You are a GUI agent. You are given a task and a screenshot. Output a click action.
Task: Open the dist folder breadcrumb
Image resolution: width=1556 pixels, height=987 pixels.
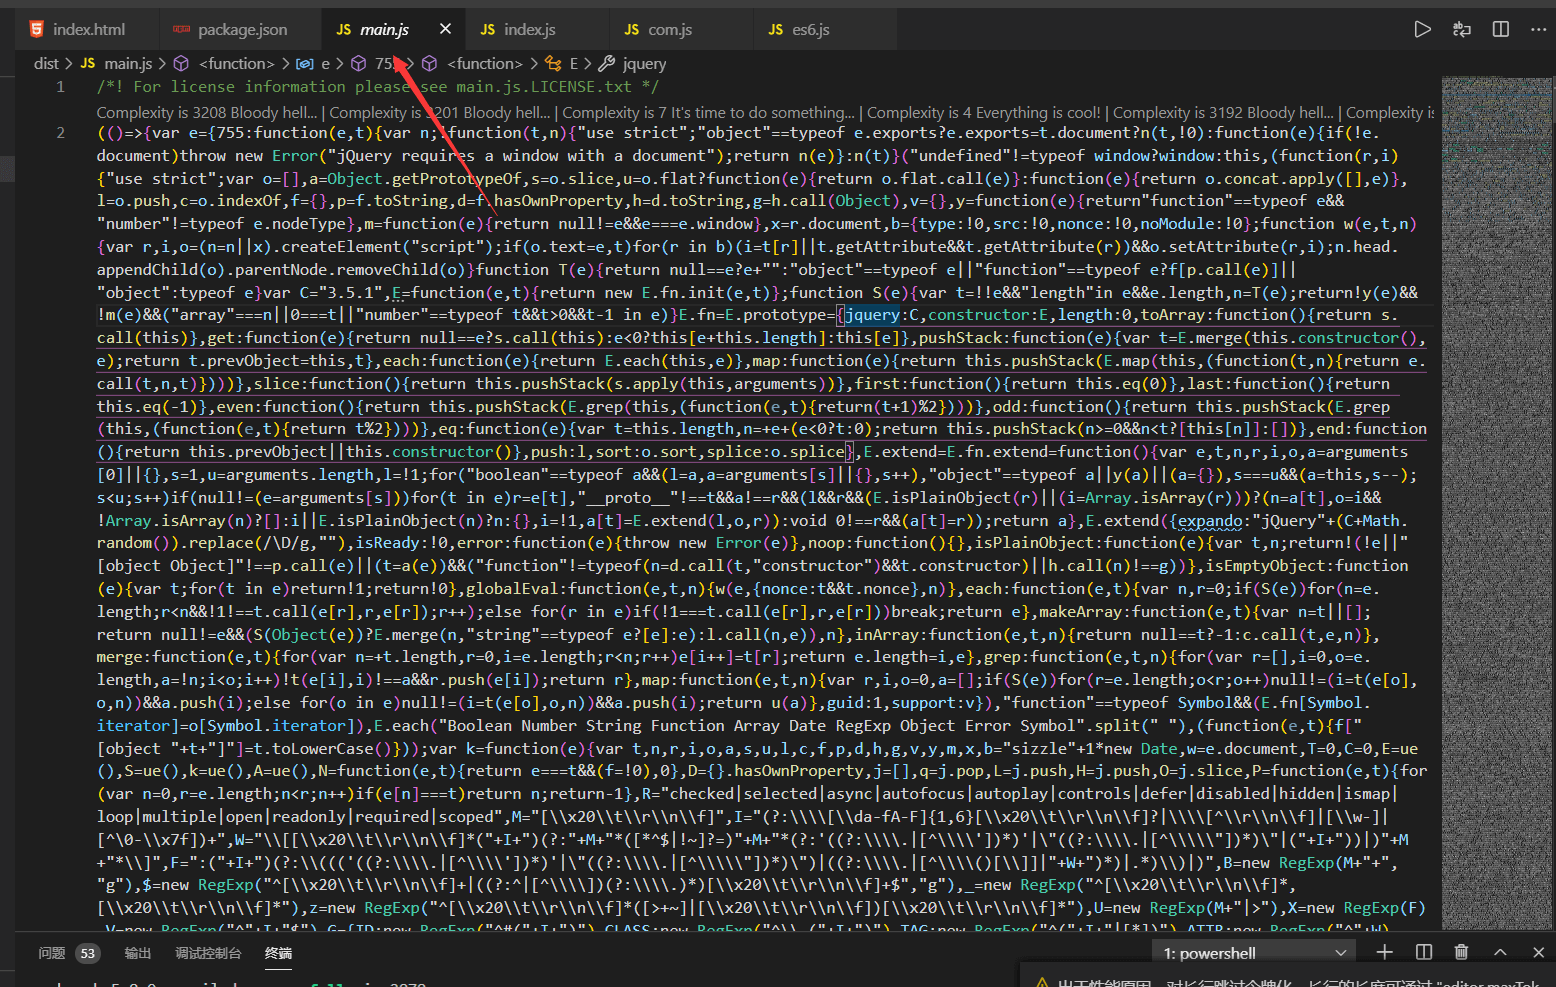click(46, 63)
